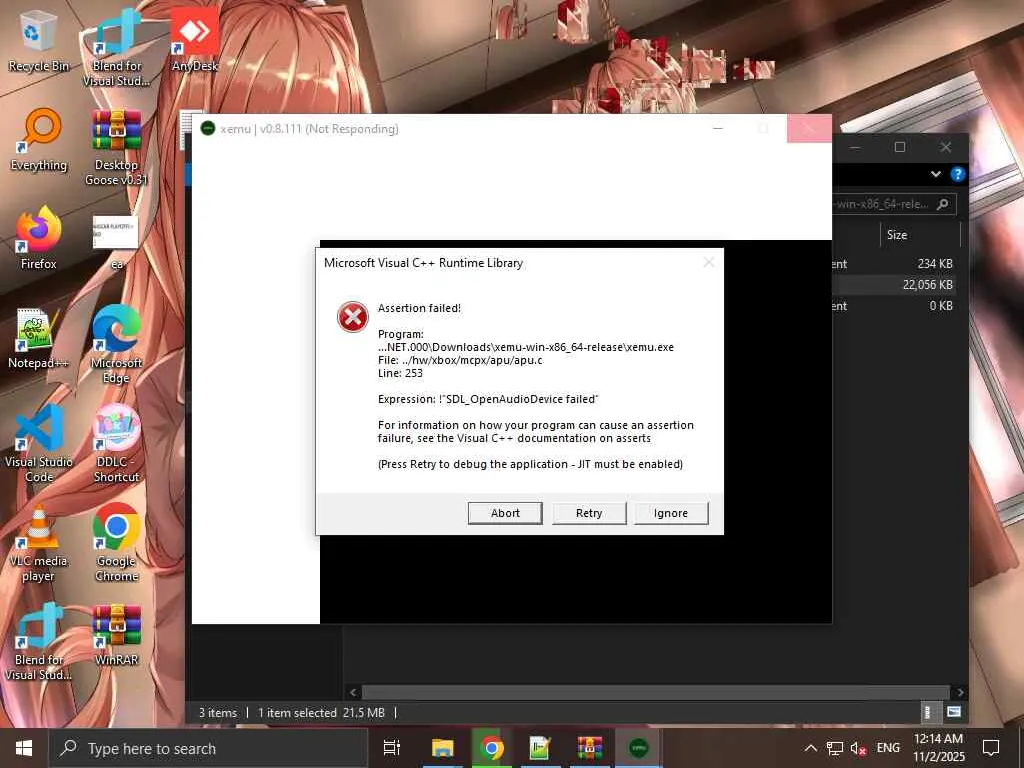Maximize the File Explorer window
1024x768 pixels.
(900, 147)
